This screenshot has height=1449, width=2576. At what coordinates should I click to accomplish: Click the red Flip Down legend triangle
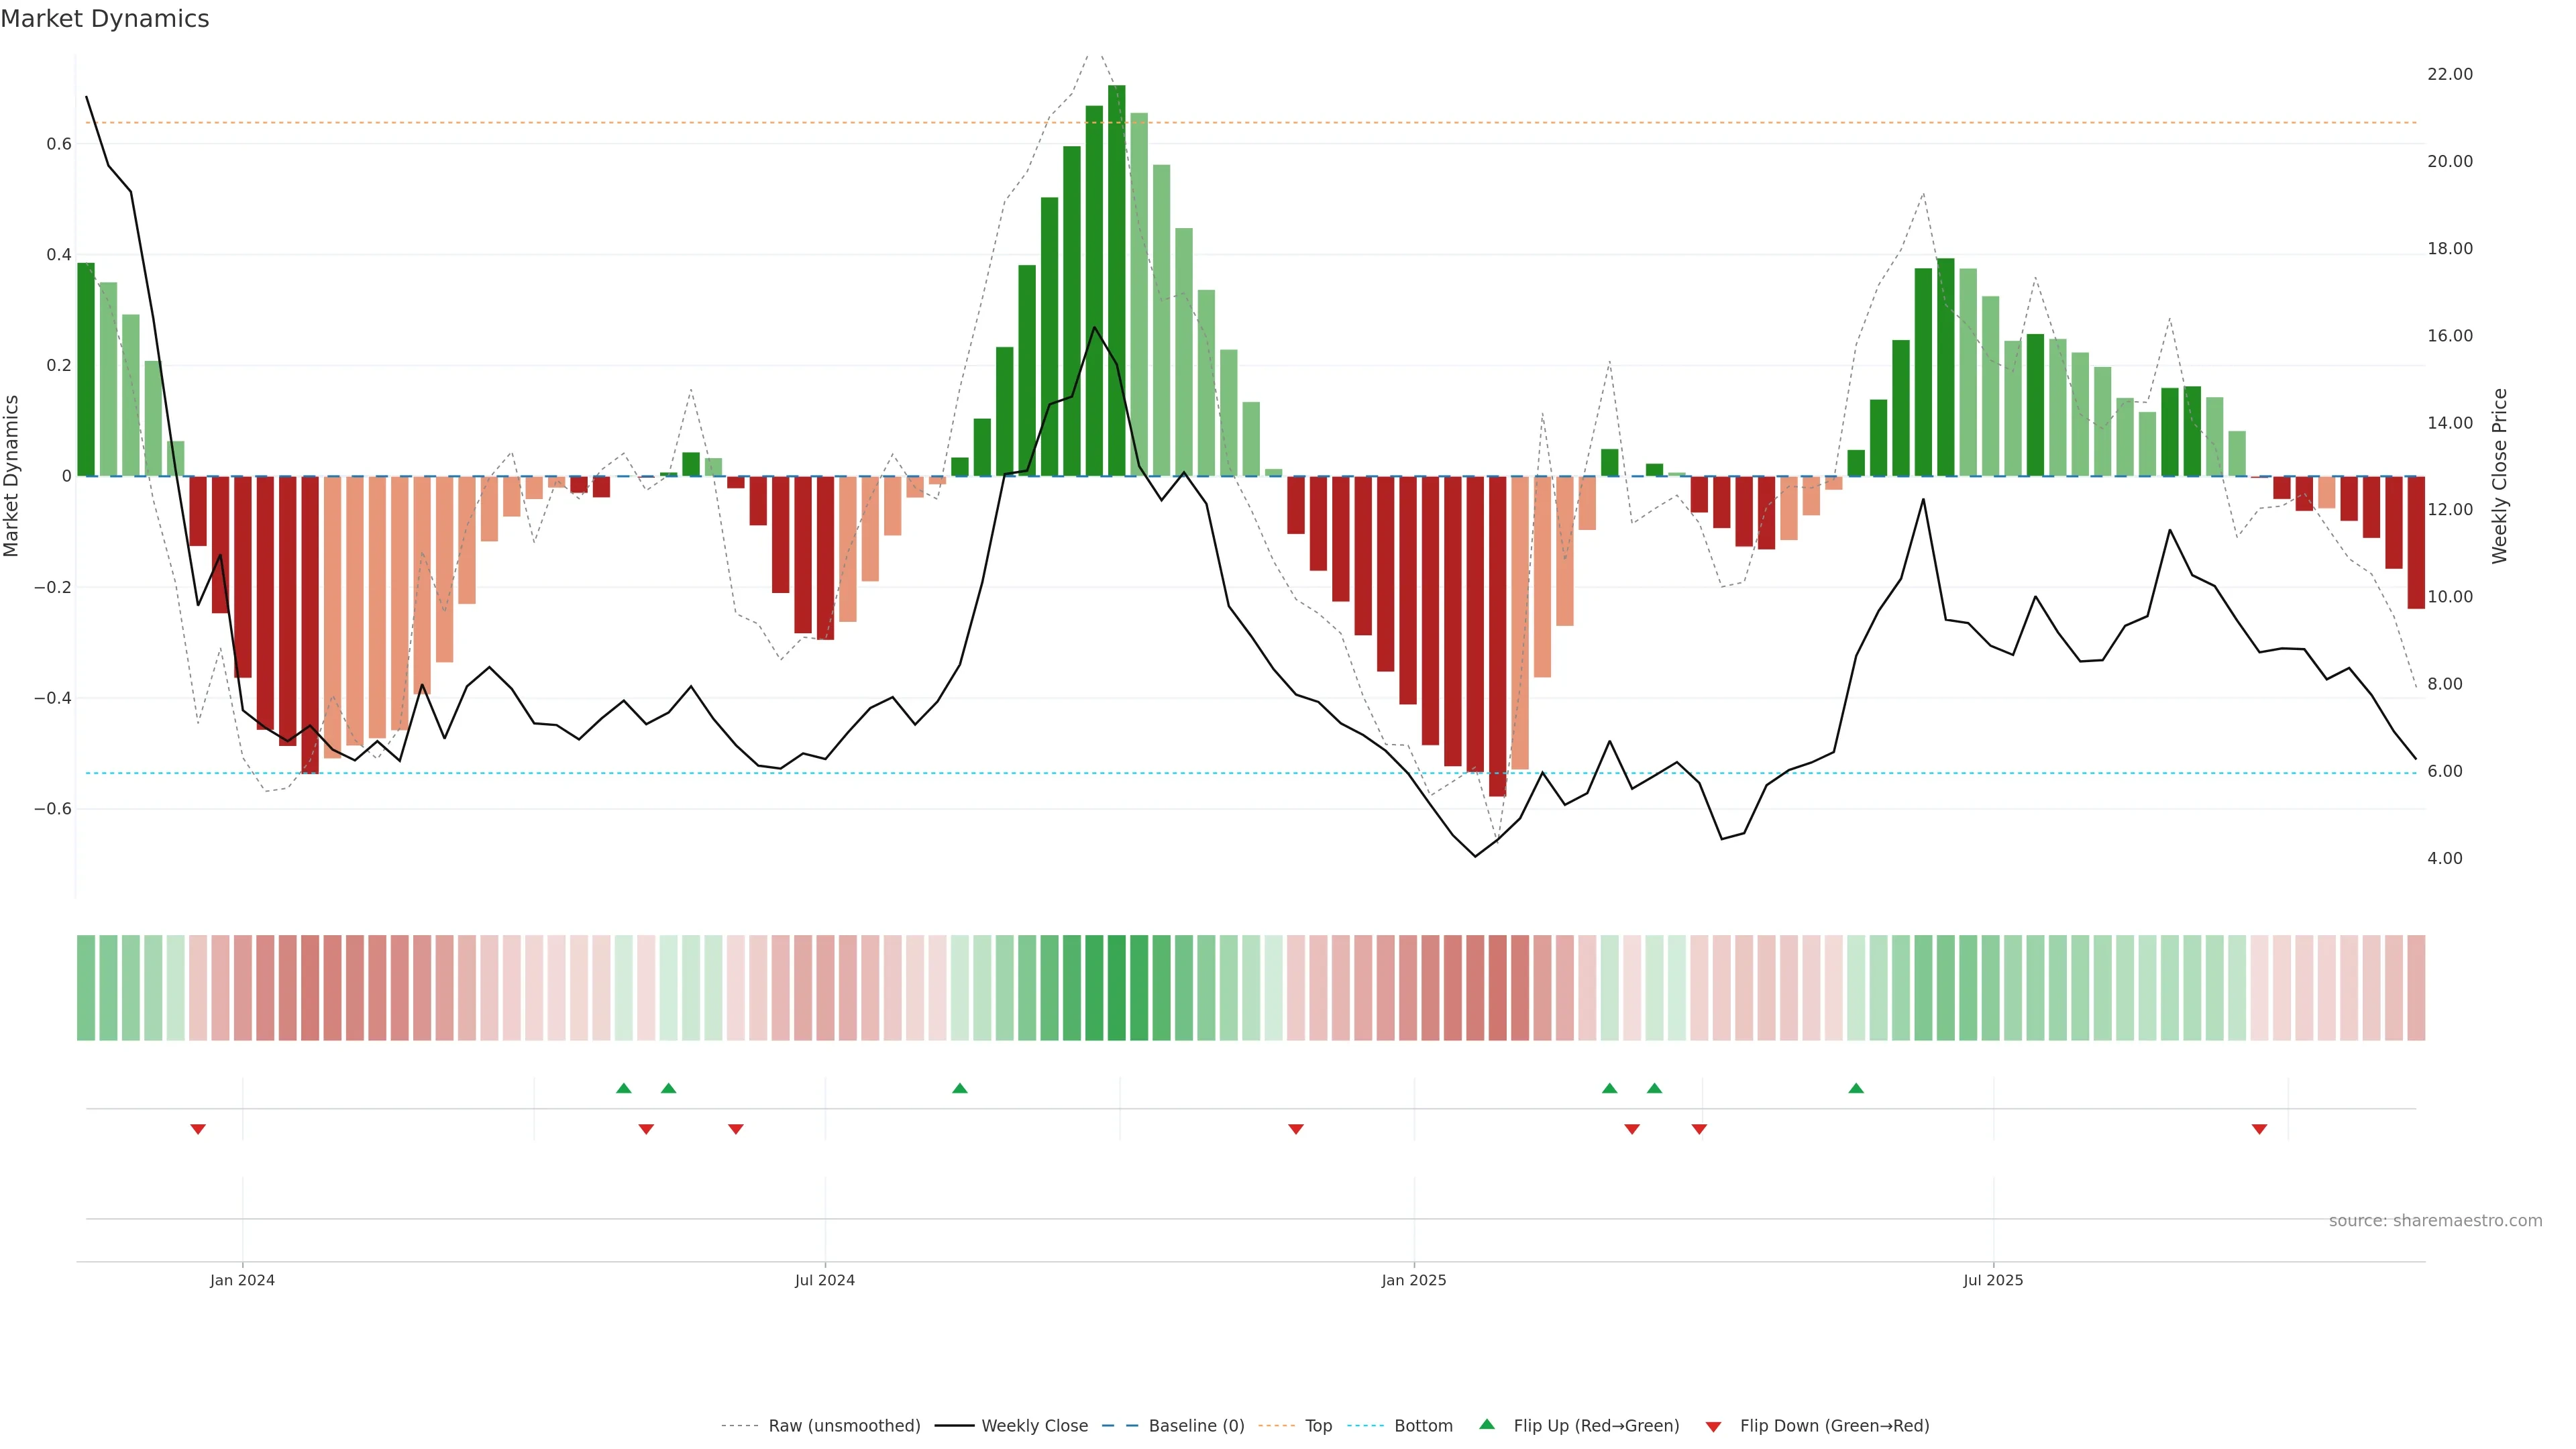[x=1713, y=1426]
